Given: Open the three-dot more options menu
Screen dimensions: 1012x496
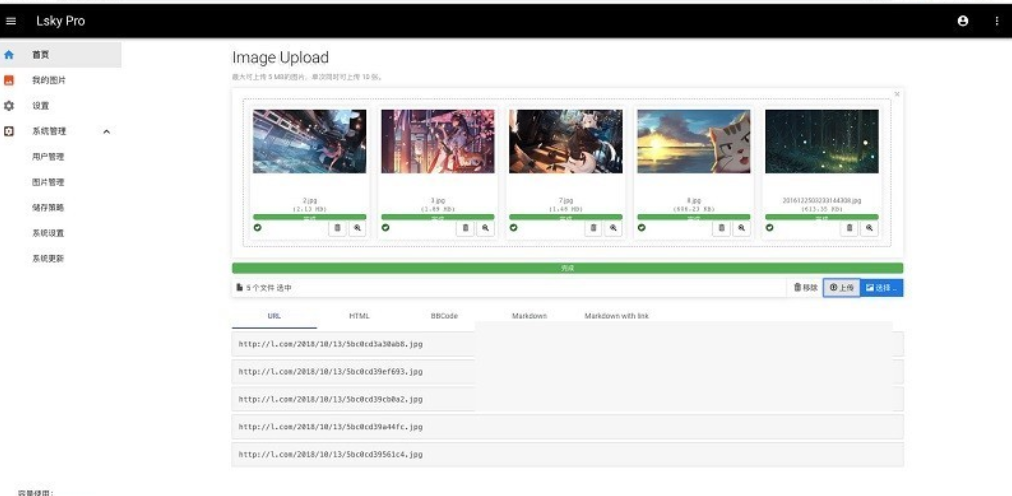Looking at the screenshot, I should pyautogui.click(x=997, y=21).
